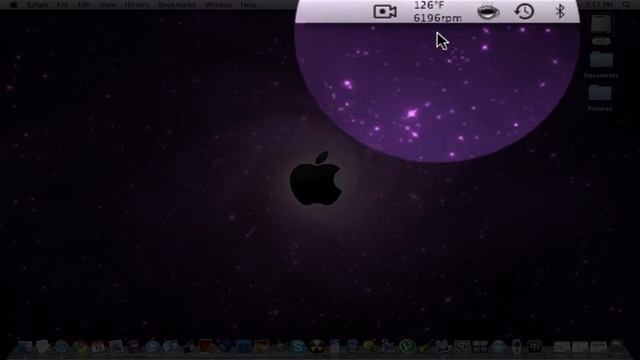
Task: Open the temperature and fan rpm readout
Action: (438, 12)
